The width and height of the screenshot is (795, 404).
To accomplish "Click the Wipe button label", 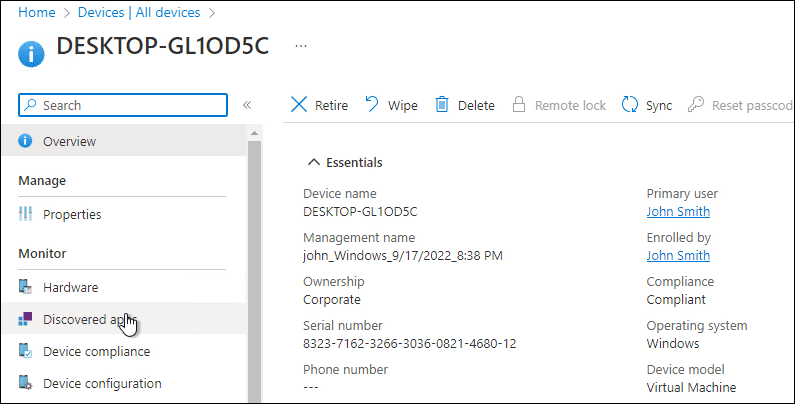I will tap(403, 105).
